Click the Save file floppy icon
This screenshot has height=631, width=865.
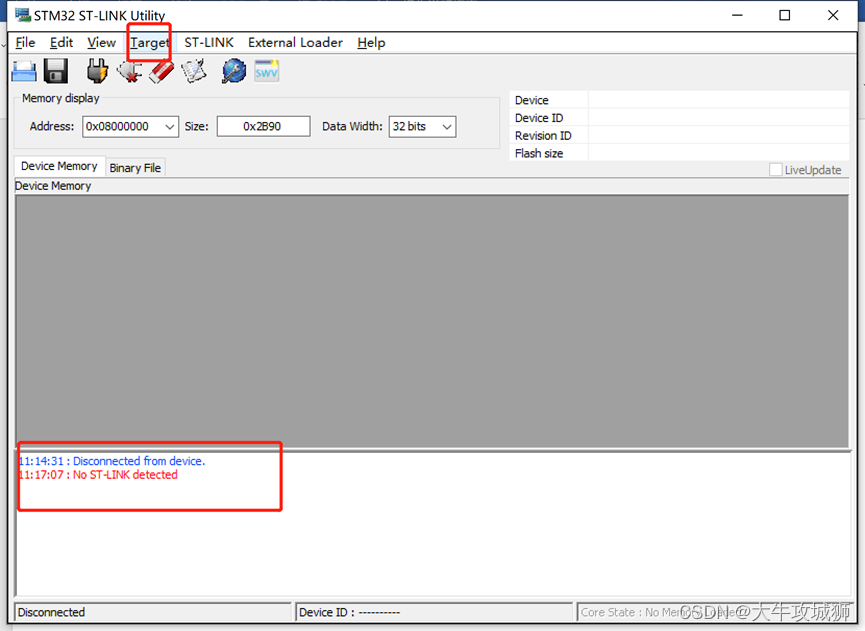[x=56, y=71]
